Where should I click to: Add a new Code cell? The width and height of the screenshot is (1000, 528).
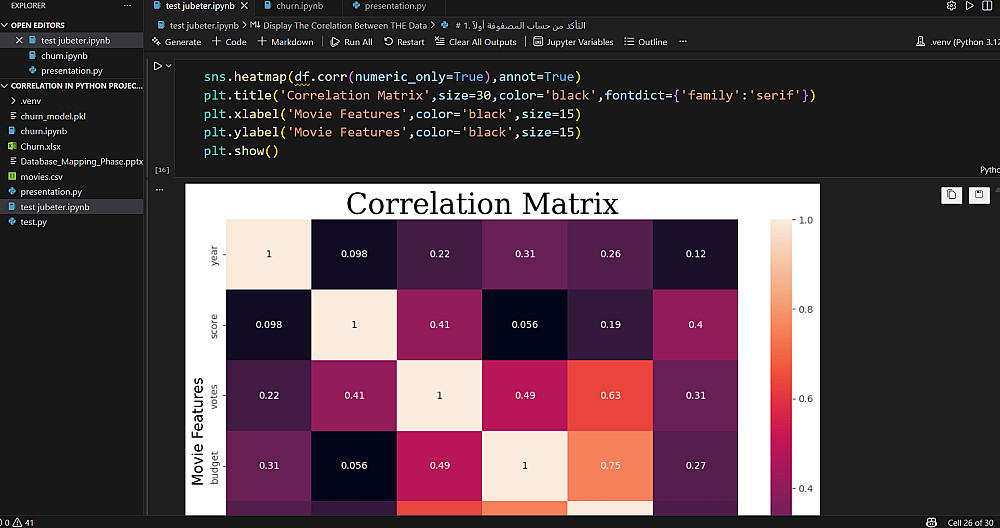click(229, 42)
